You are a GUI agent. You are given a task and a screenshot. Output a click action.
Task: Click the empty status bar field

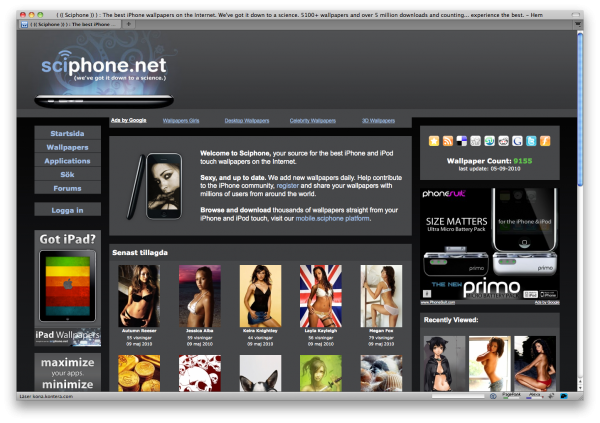(458, 396)
